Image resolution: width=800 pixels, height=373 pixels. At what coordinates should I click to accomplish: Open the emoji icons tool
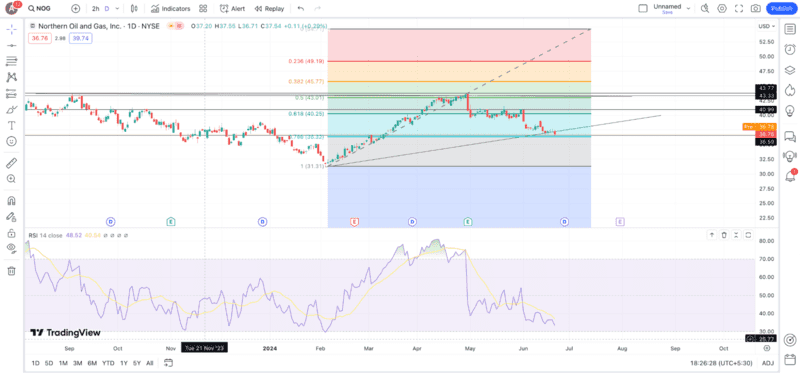(11, 141)
